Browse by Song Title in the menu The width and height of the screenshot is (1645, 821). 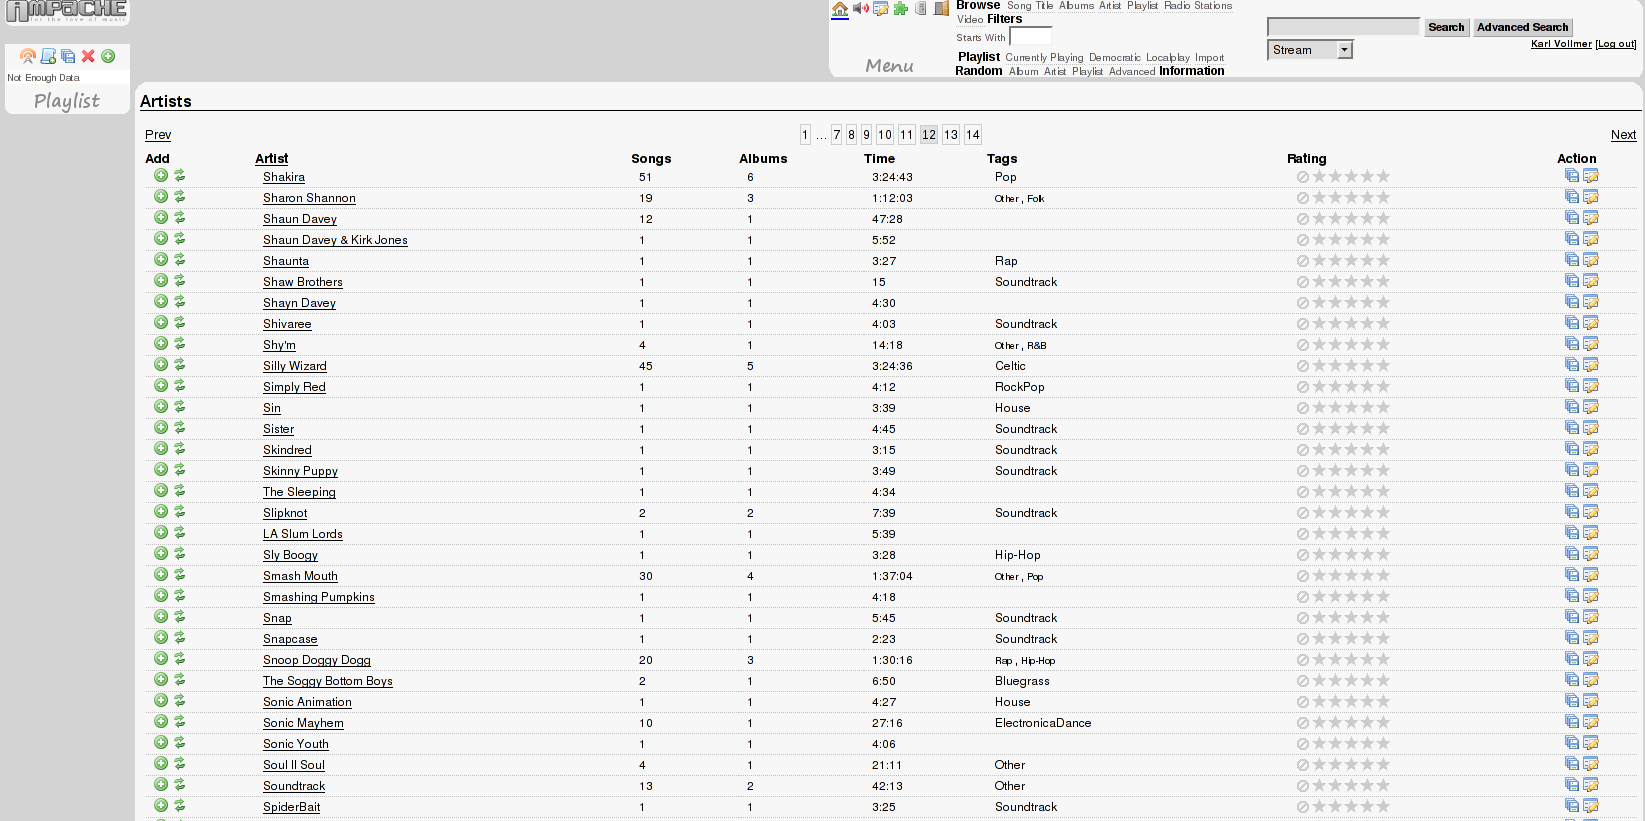[x=1030, y=6]
